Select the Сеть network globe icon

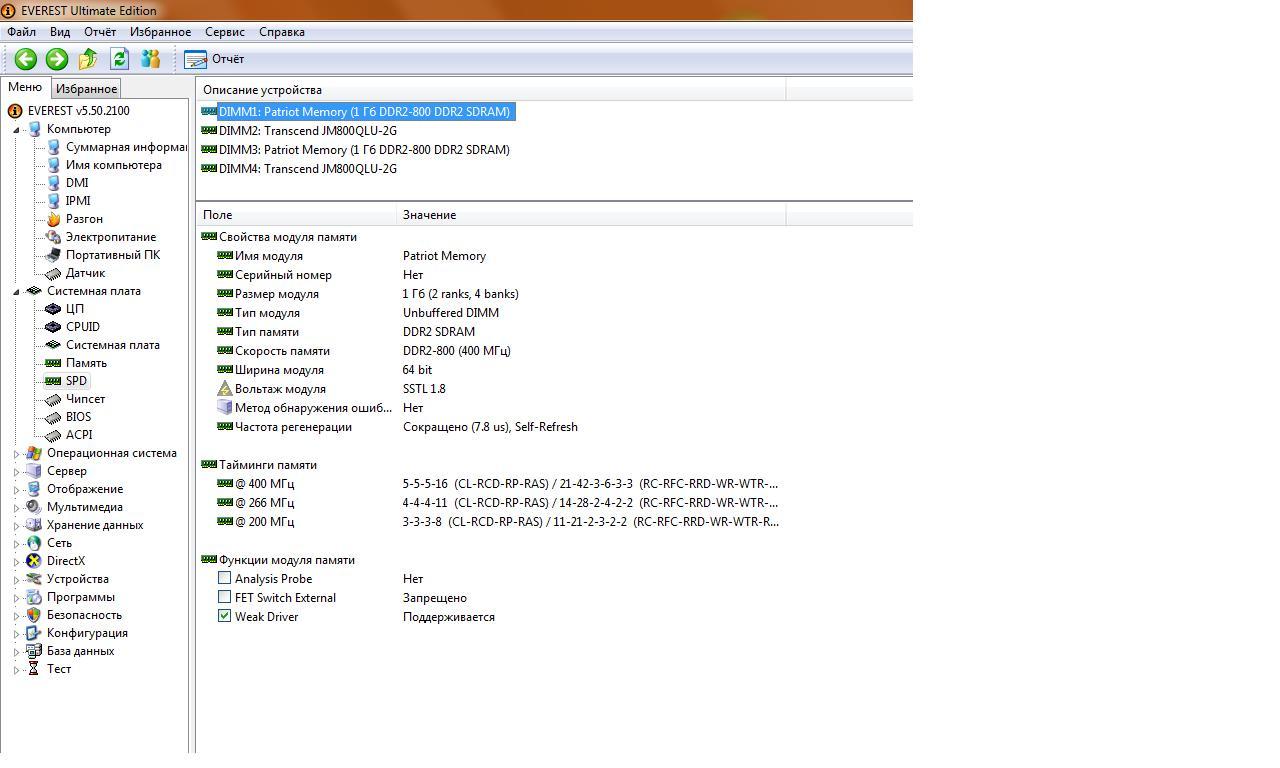tap(34, 543)
